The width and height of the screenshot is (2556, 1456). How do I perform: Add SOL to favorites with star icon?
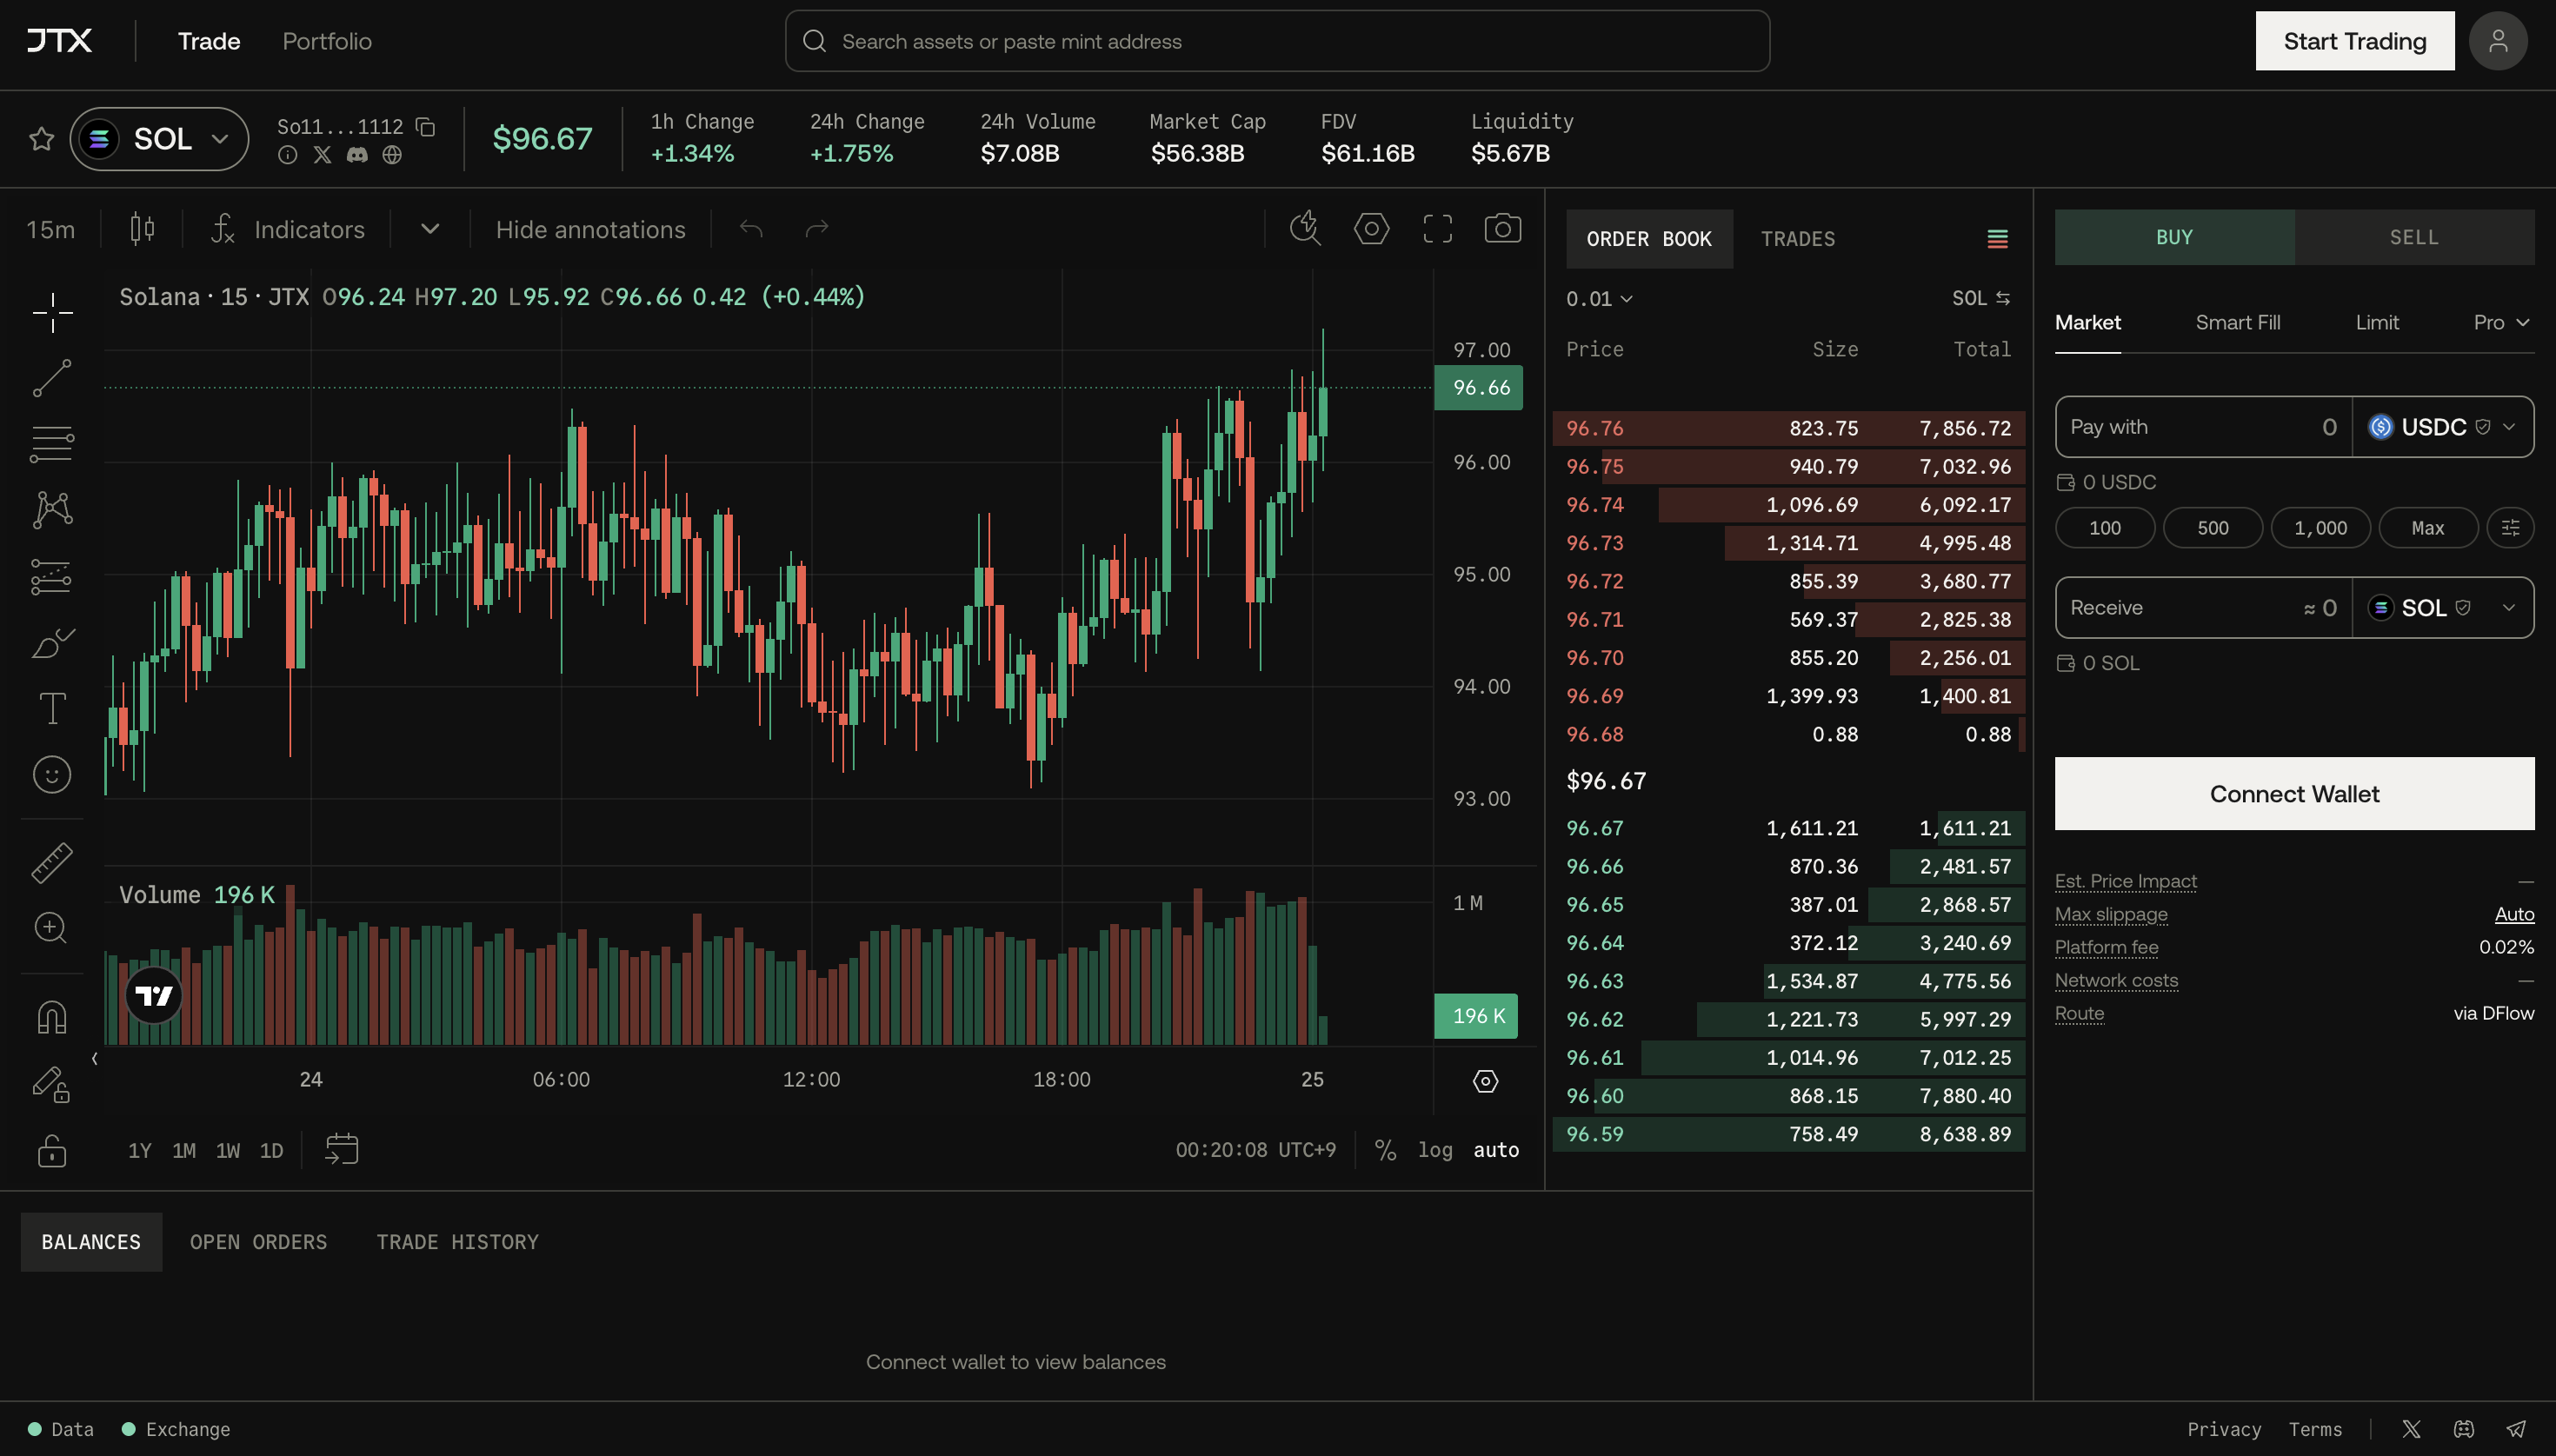click(41, 139)
